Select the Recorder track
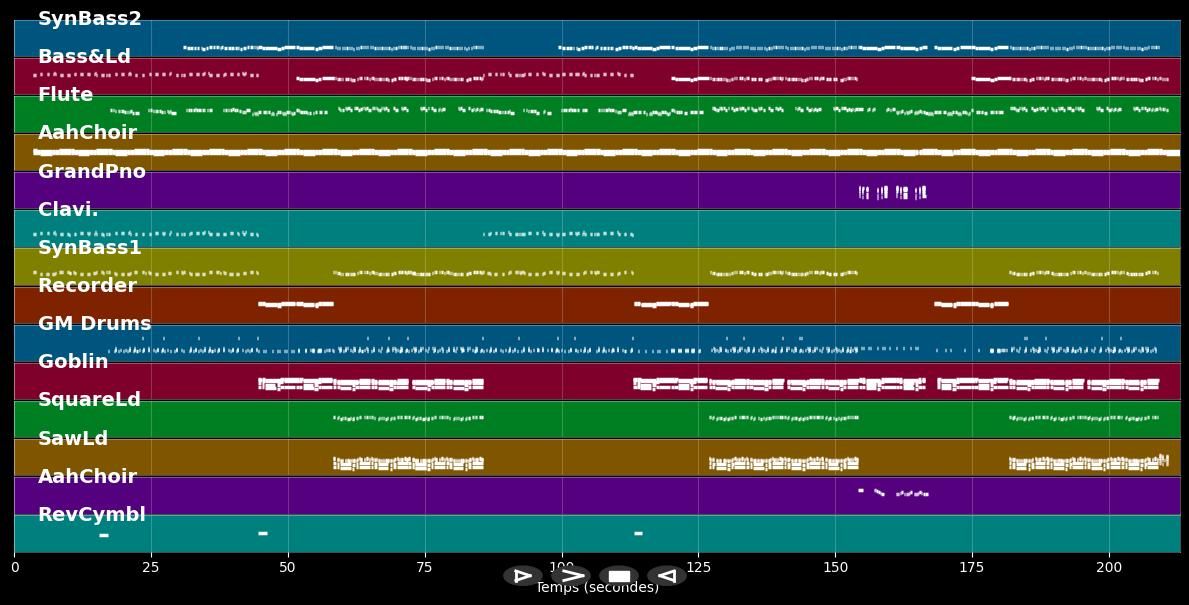 pos(86,285)
